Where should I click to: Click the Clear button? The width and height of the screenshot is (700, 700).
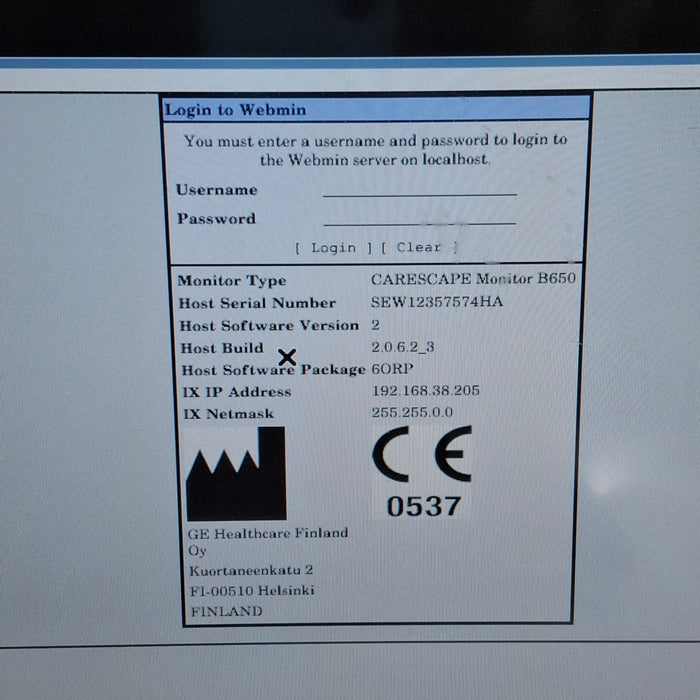(419, 247)
